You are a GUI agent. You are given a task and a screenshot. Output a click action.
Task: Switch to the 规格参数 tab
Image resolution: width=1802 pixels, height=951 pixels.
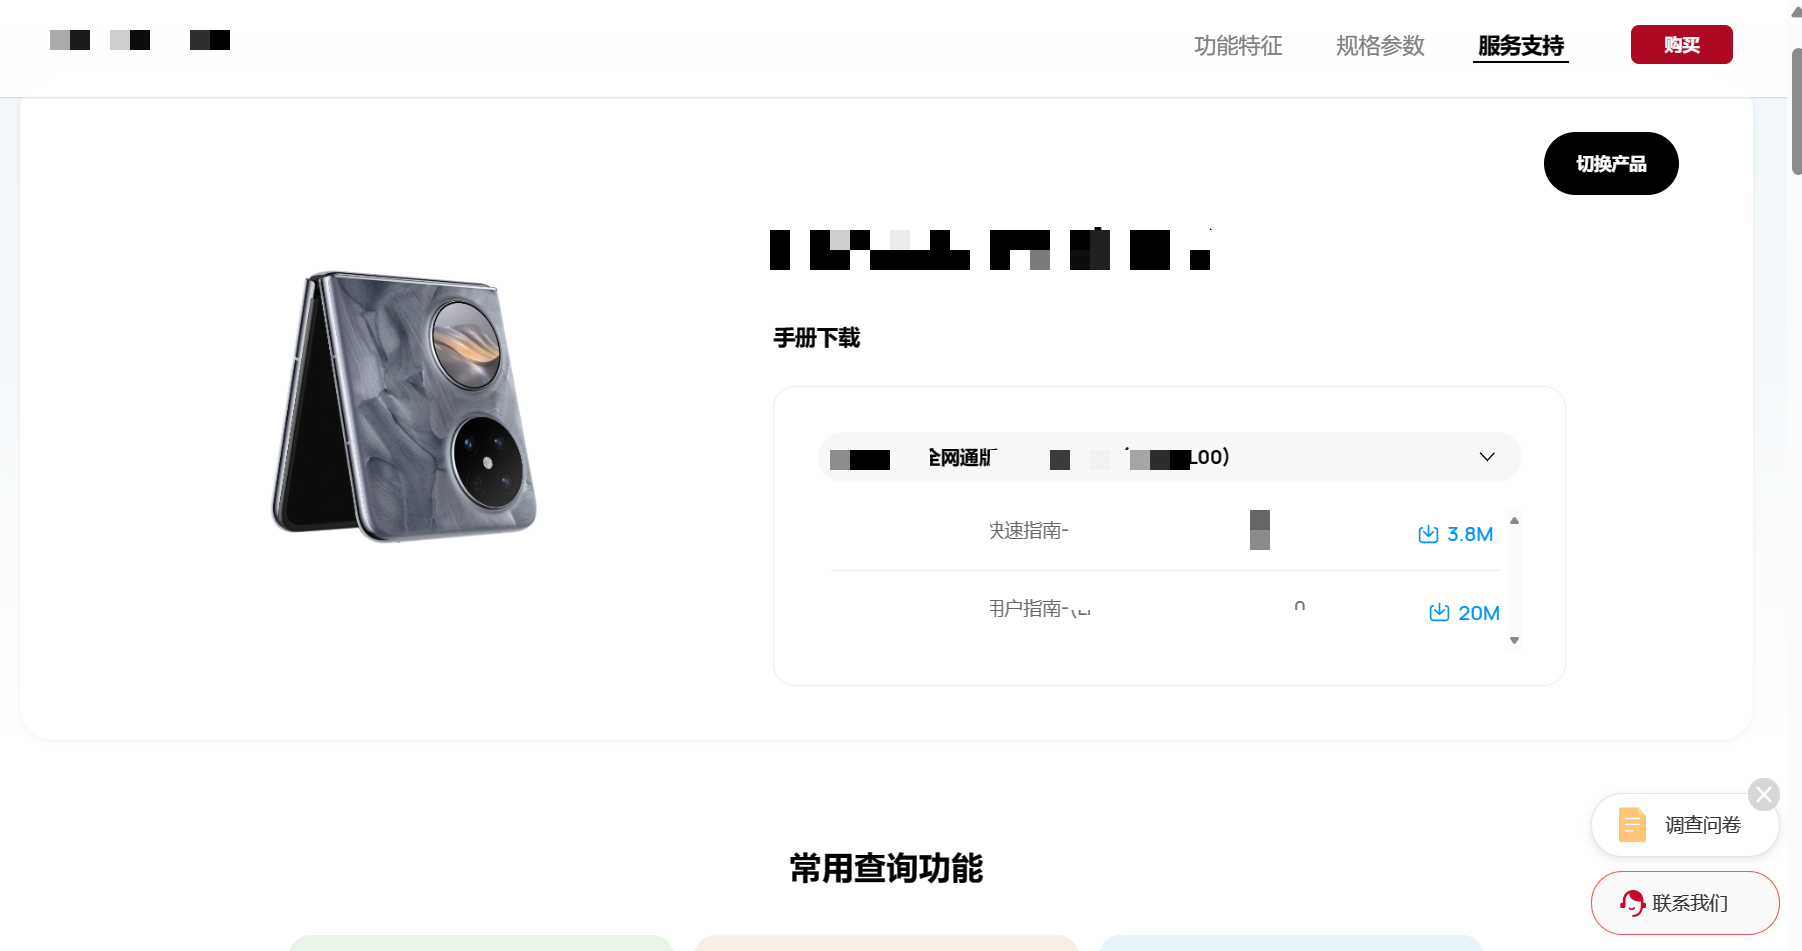coord(1380,46)
